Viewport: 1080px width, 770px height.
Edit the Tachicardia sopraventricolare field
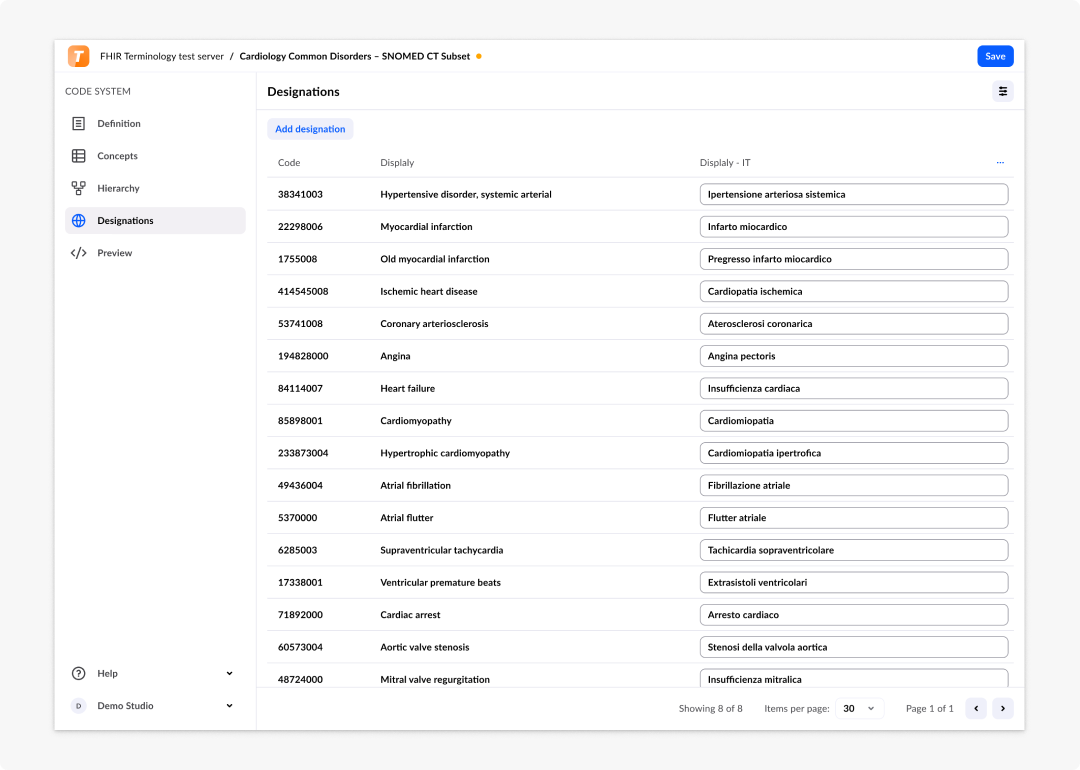click(x=854, y=550)
